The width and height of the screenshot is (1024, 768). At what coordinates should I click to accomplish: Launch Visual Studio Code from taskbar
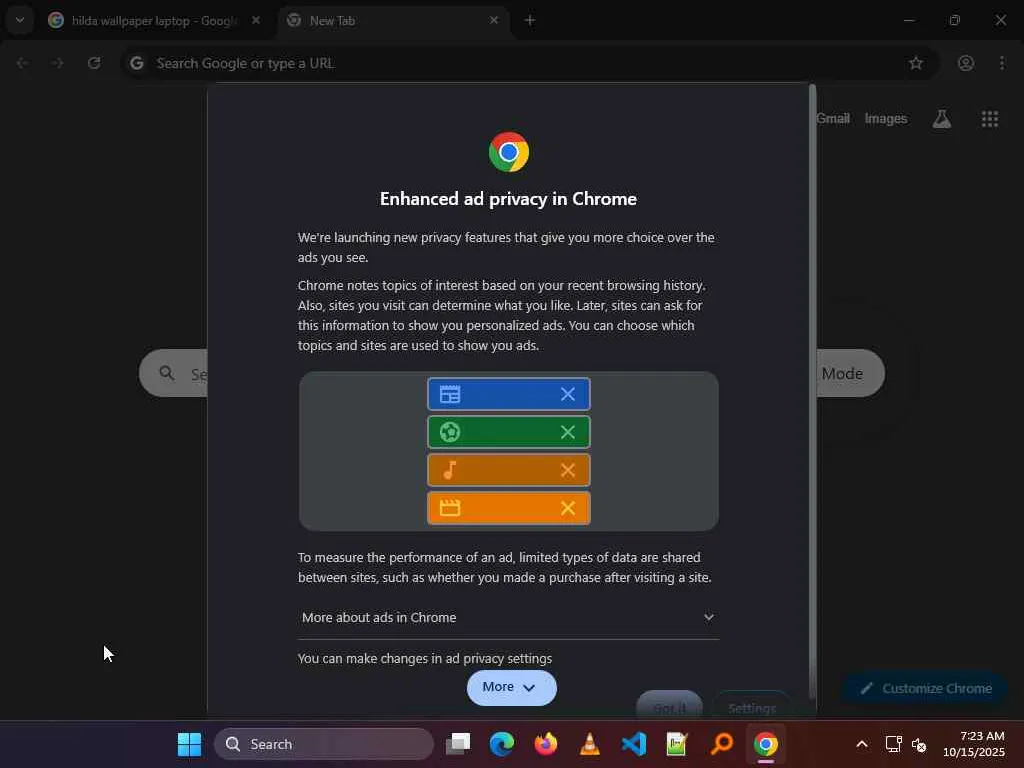pos(633,744)
